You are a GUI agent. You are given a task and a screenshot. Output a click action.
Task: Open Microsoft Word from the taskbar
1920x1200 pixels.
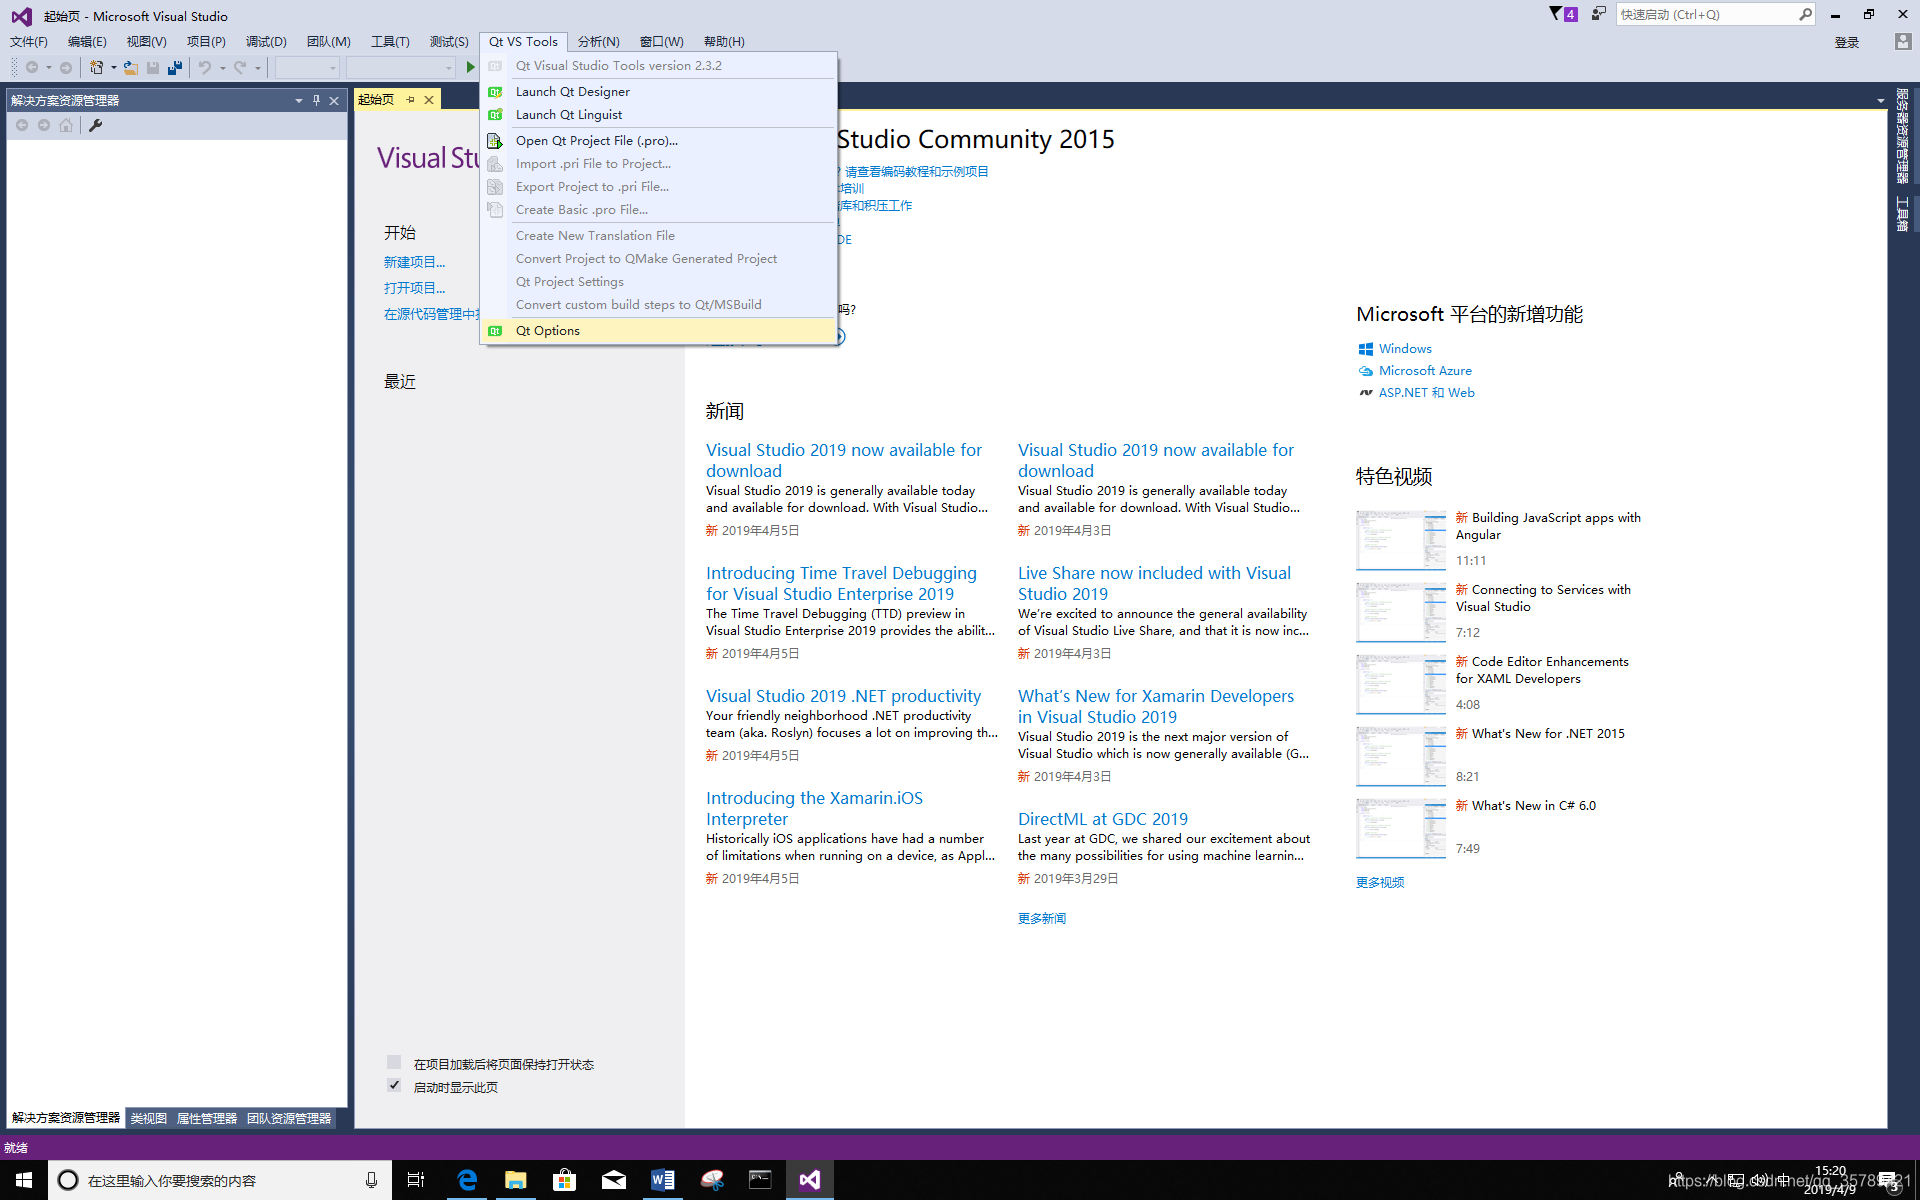point(662,1180)
